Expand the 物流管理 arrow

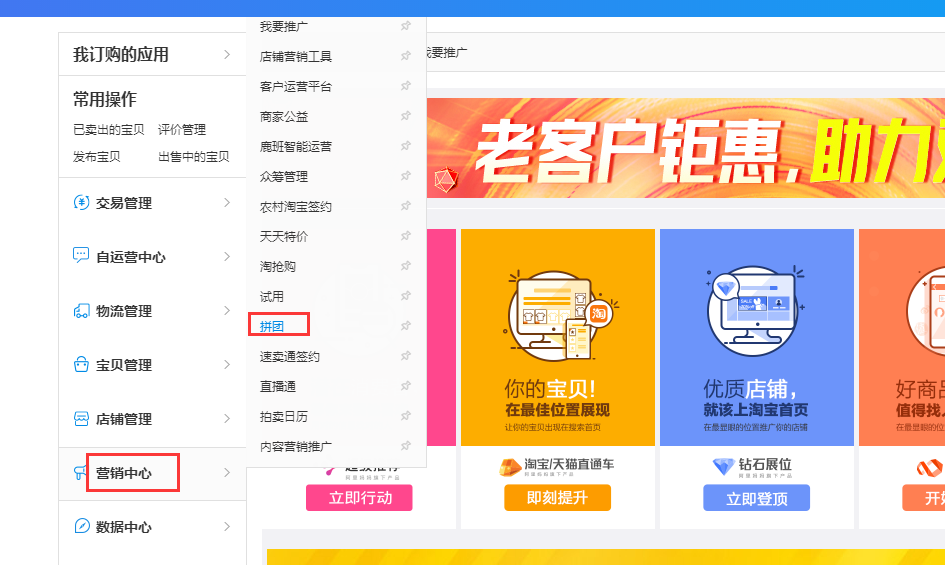(x=227, y=311)
